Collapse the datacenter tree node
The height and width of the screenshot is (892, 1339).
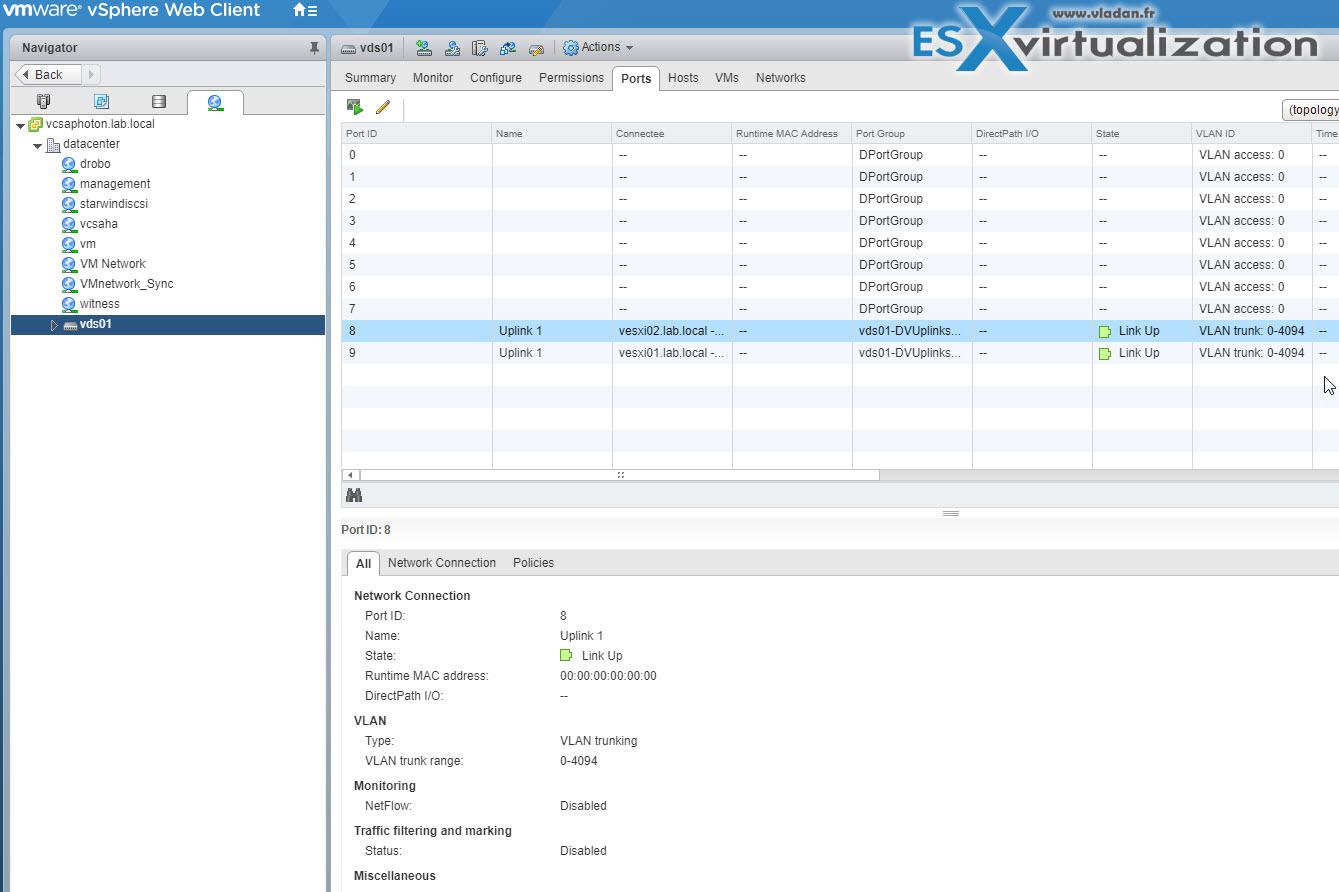(37, 145)
